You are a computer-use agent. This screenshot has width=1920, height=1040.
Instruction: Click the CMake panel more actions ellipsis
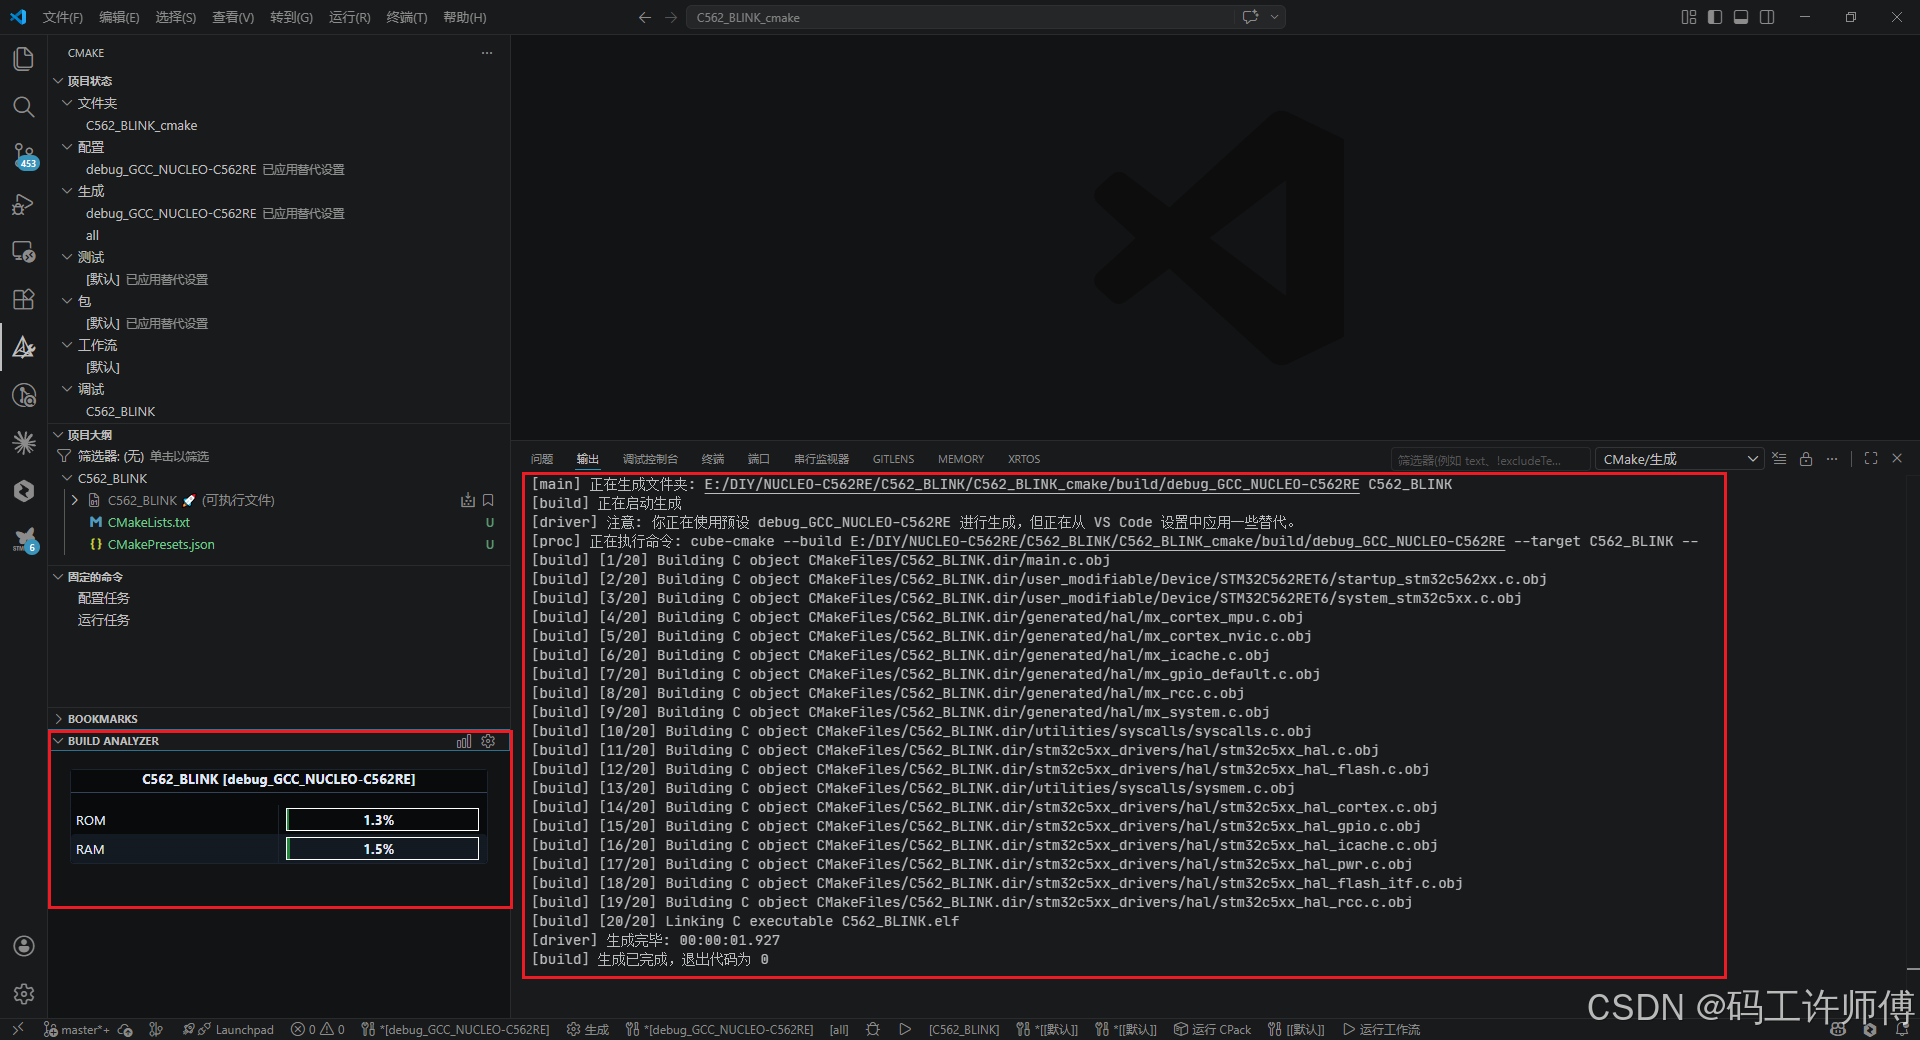pos(487,53)
